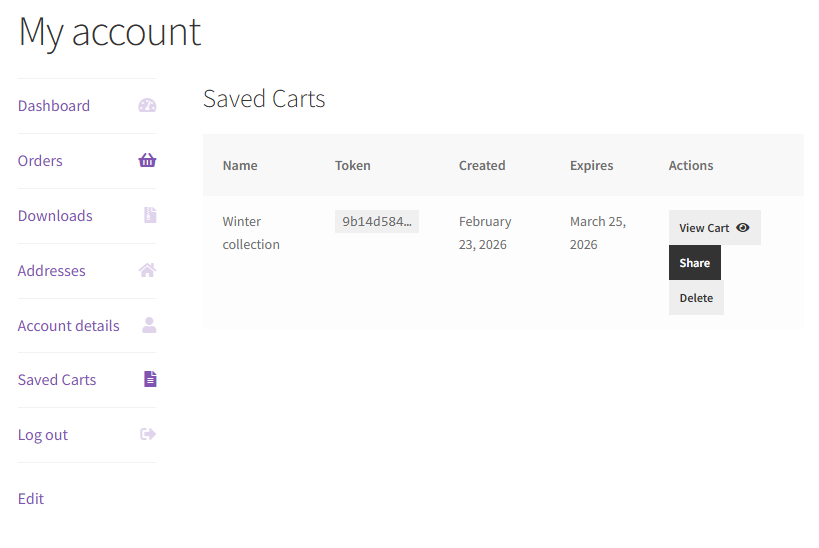Screen dimensions: 819x548
Task: Open the Addresses text link
Action: coord(51,271)
